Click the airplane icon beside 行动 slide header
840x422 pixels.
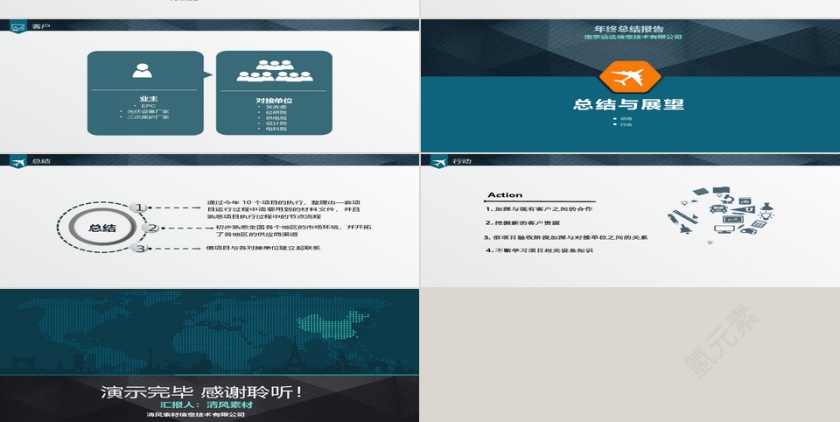pos(439,161)
